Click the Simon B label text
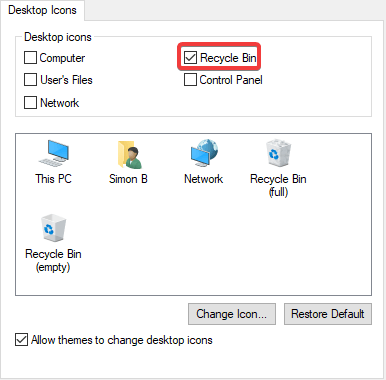The width and height of the screenshot is (386, 380). pyautogui.click(x=128, y=179)
